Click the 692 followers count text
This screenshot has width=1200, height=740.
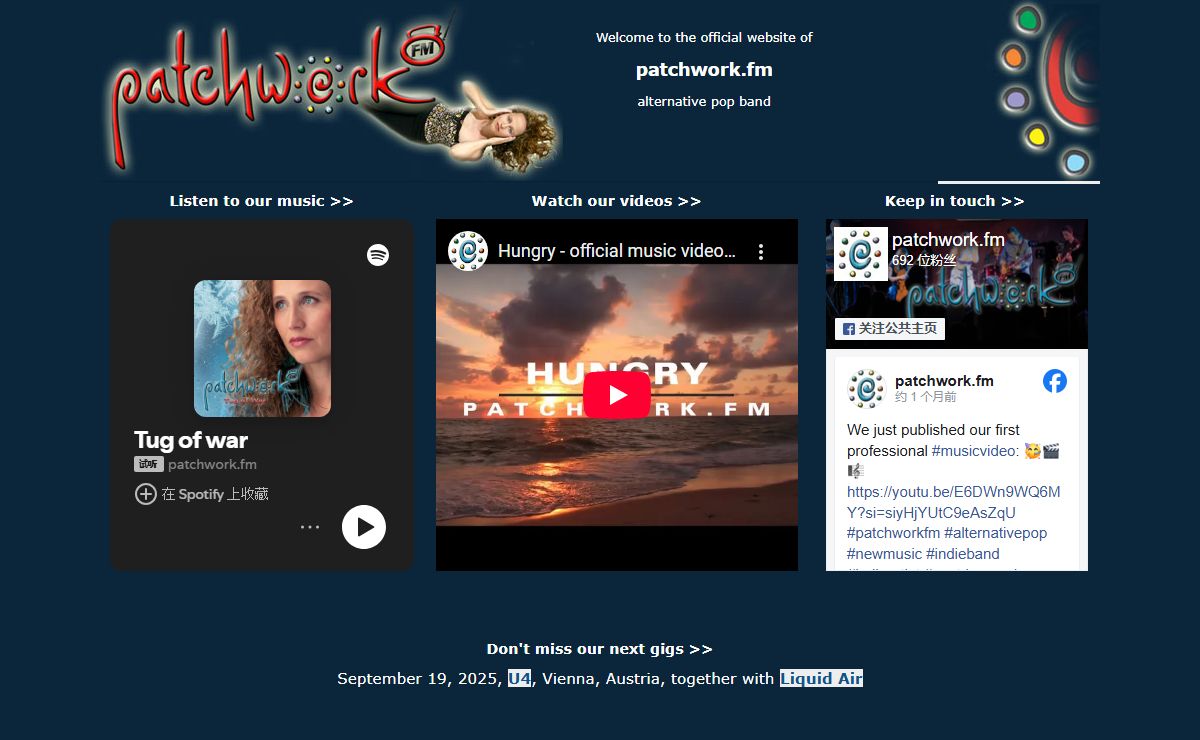coord(924,260)
